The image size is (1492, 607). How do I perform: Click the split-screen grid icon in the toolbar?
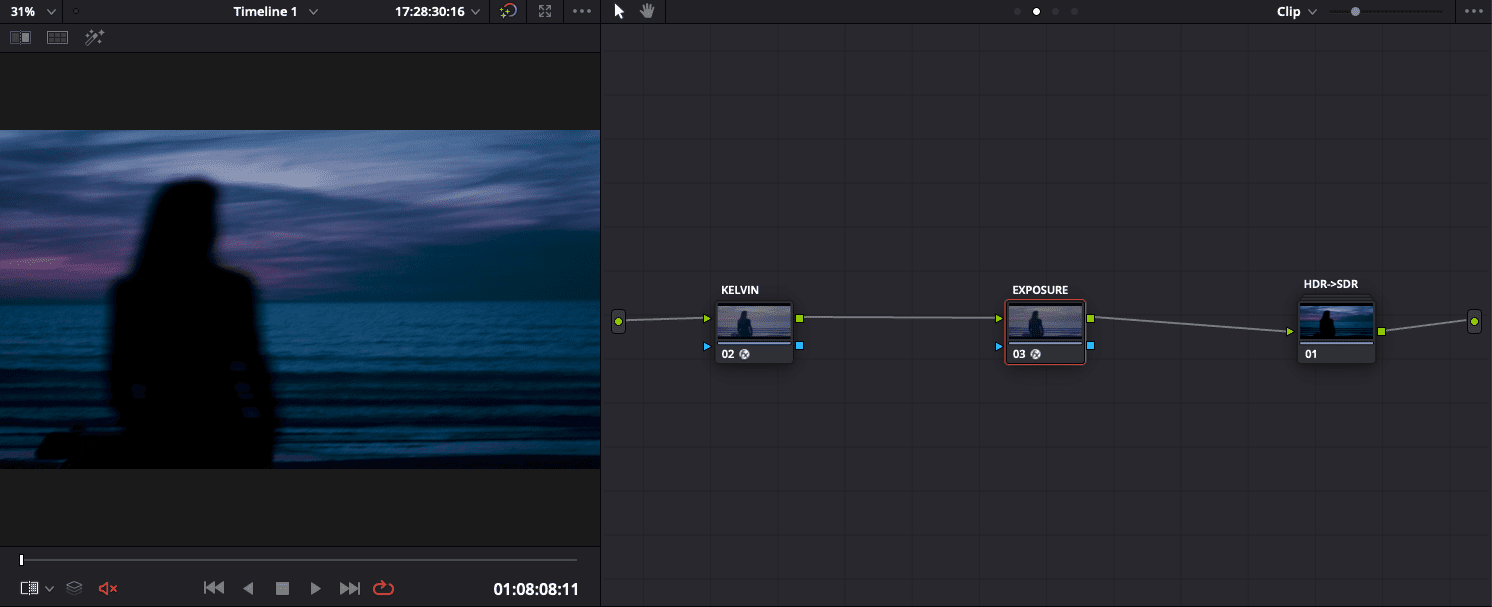[57, 36]
